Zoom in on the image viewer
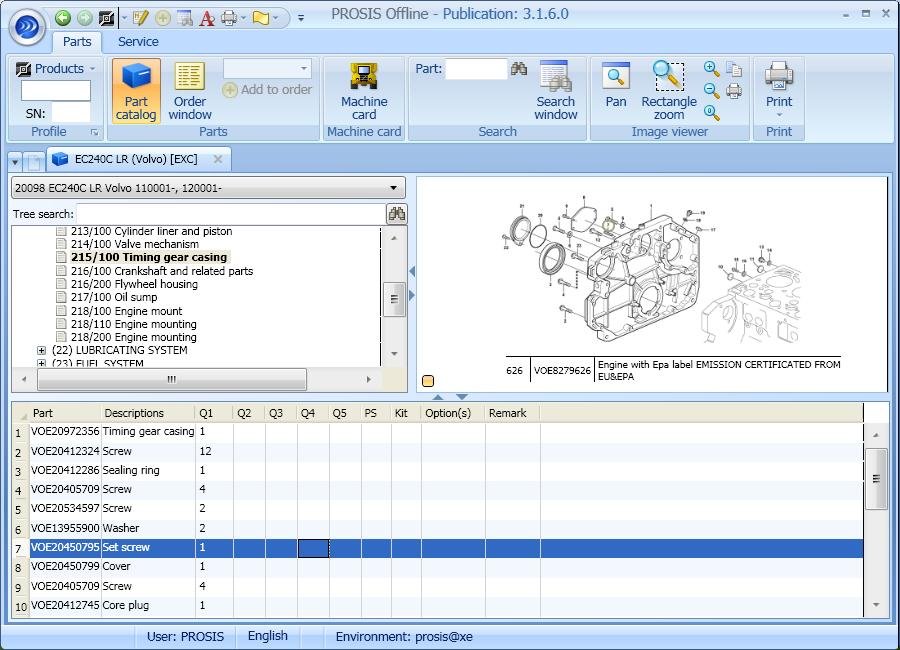This screenshot has width=900, height=650. pos(712,69)
